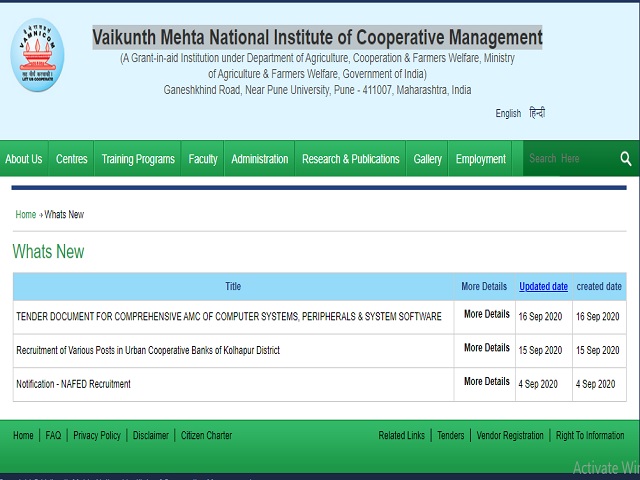
Task: Select the tender document AMC title
Action: point(229,317)
